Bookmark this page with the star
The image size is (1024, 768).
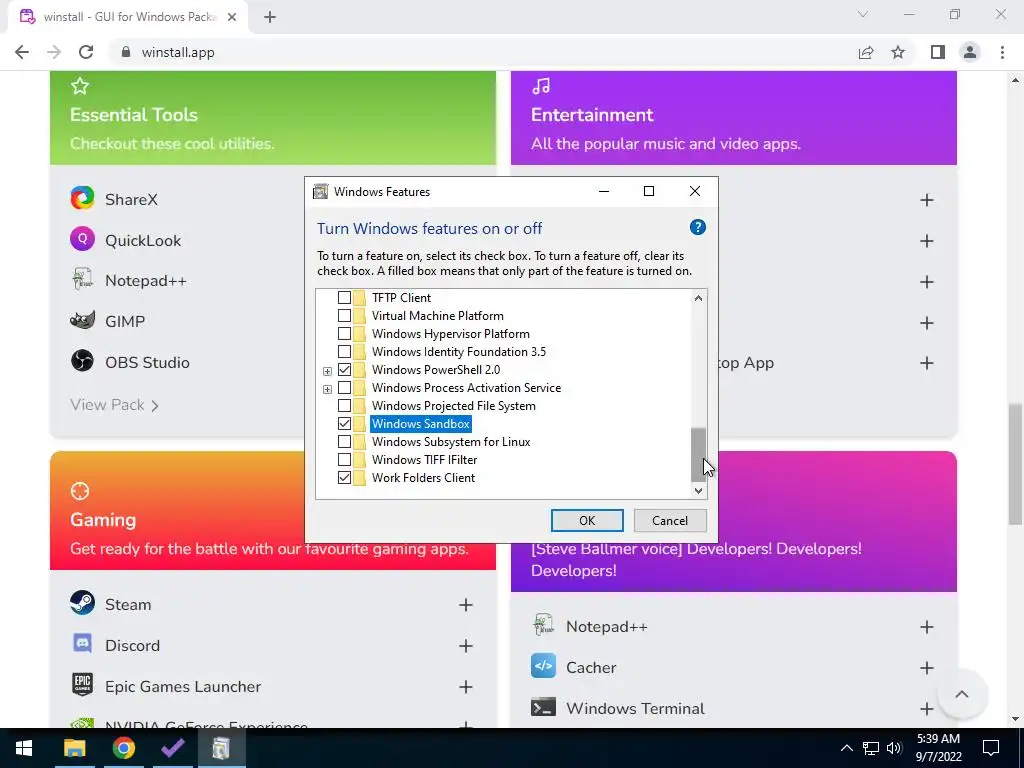click(898, 52)
